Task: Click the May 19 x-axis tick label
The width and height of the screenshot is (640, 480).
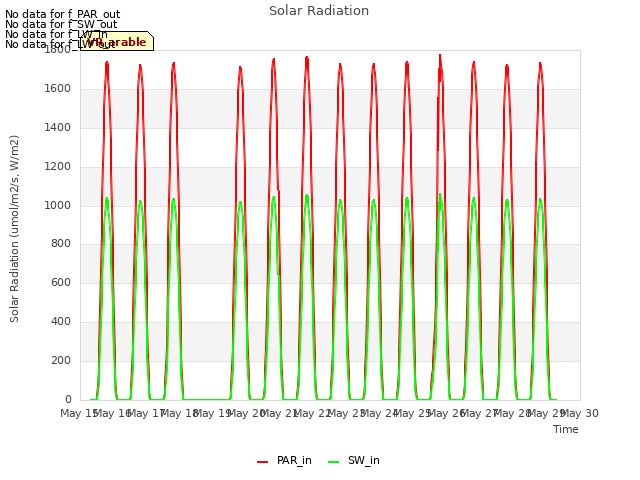Action: (212, 413)
